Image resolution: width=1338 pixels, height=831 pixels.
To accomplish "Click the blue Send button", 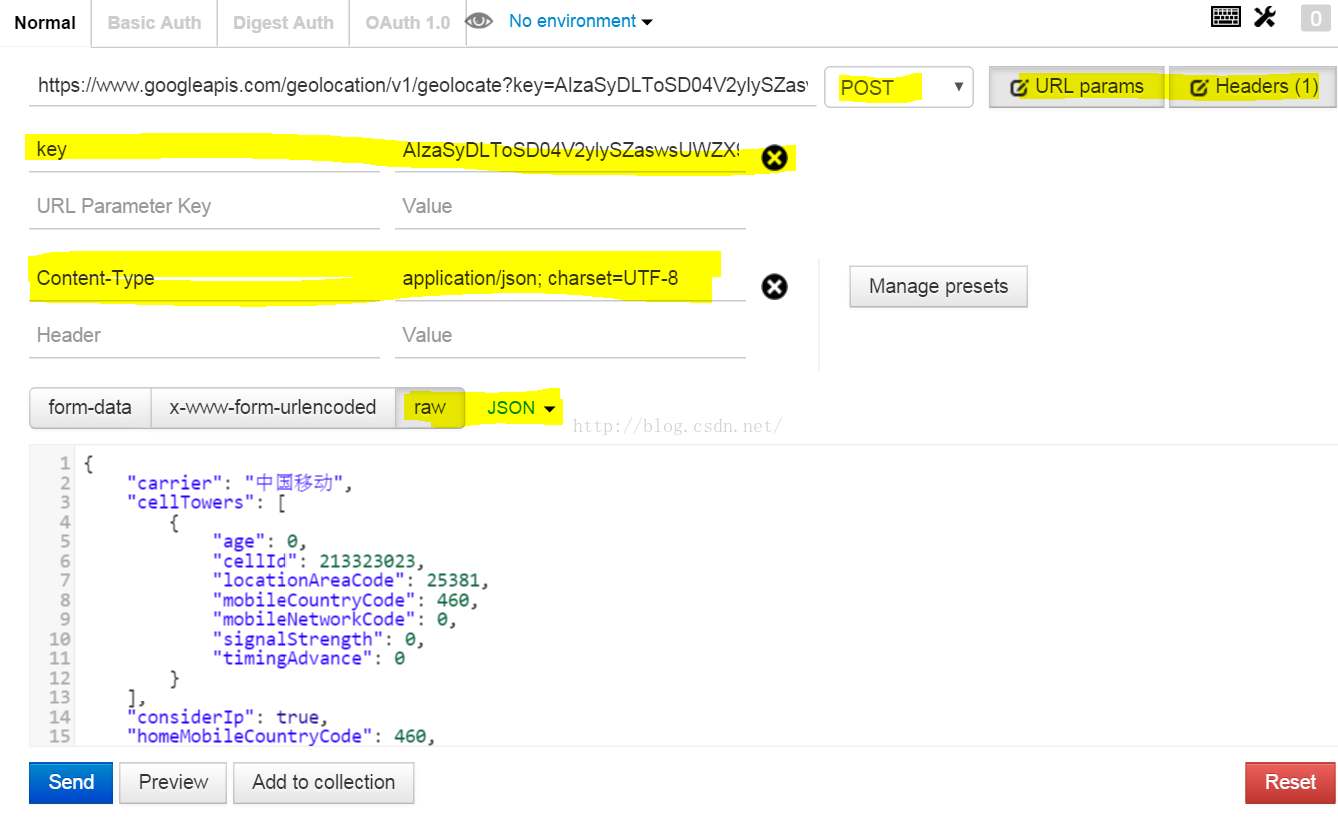I will 71,782.
